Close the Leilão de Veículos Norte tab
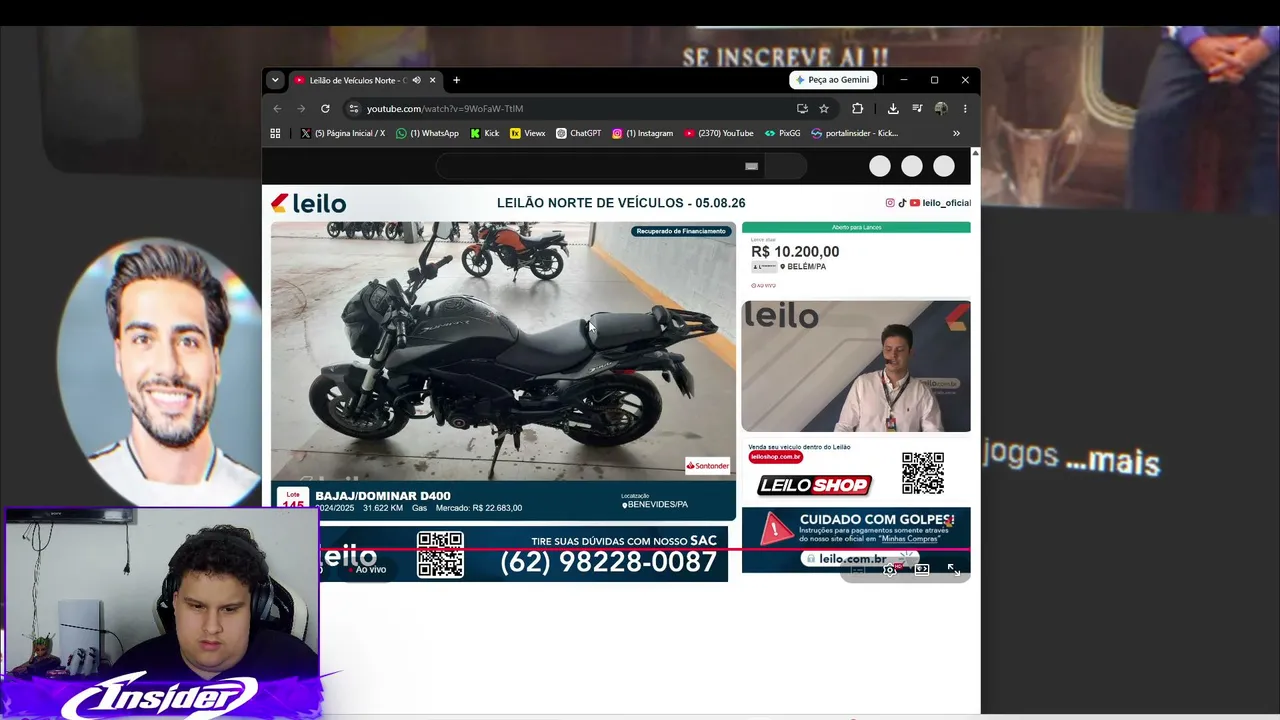Screen dimensions: 1280x720 click(432, 80)
